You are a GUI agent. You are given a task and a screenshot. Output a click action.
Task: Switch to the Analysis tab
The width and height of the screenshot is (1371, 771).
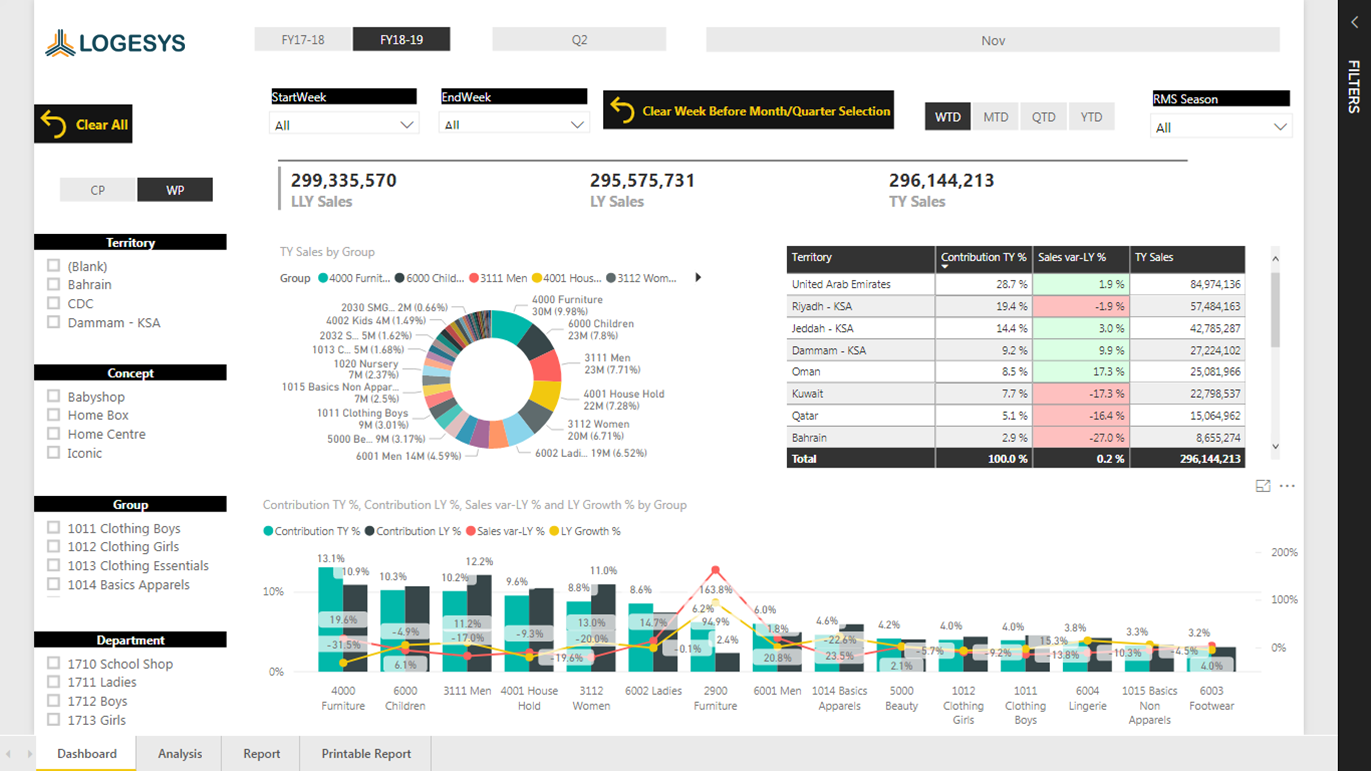[x=180, y=754]
